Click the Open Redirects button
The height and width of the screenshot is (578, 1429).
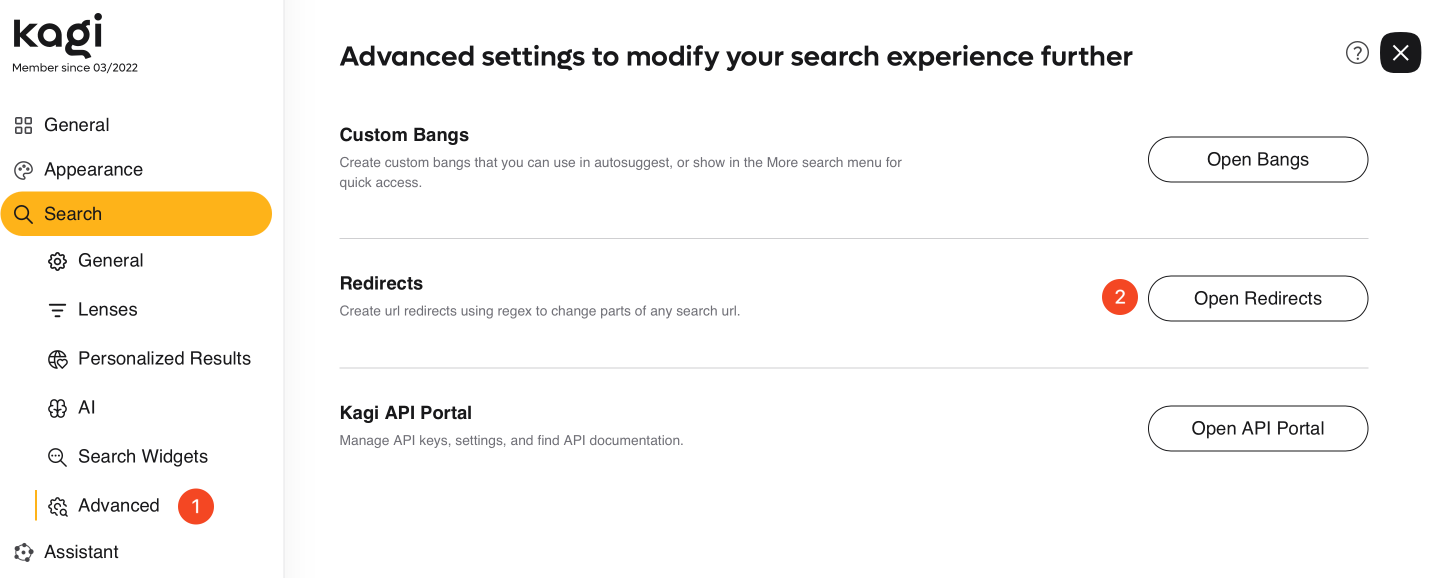[x=1257, y=298]
